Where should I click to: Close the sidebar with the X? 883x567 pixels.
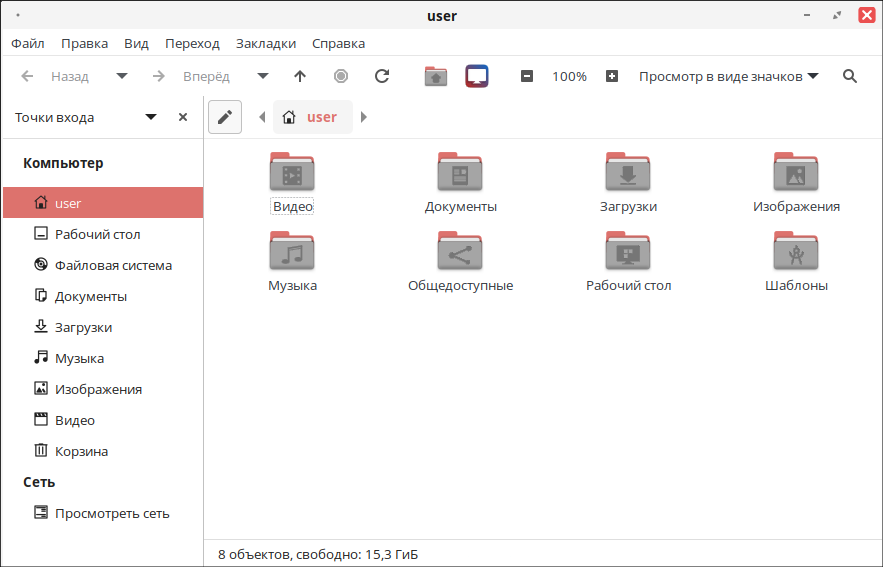pyautogui.click(x=183, y=117)
